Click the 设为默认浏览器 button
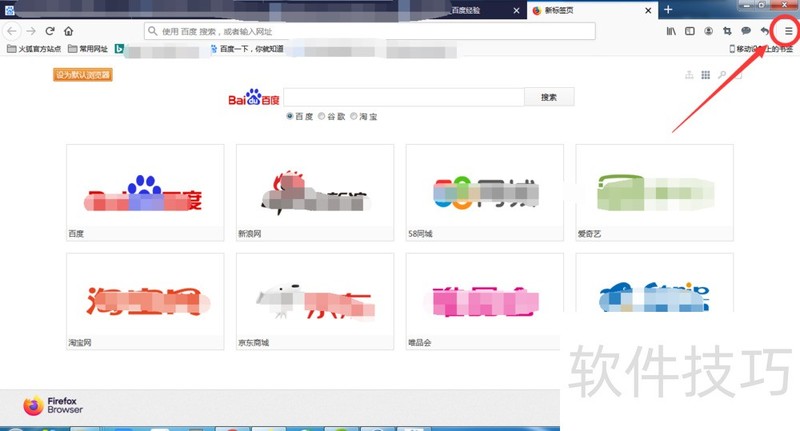Viewport: 800px width, 431px height. (x=82, y=74)
